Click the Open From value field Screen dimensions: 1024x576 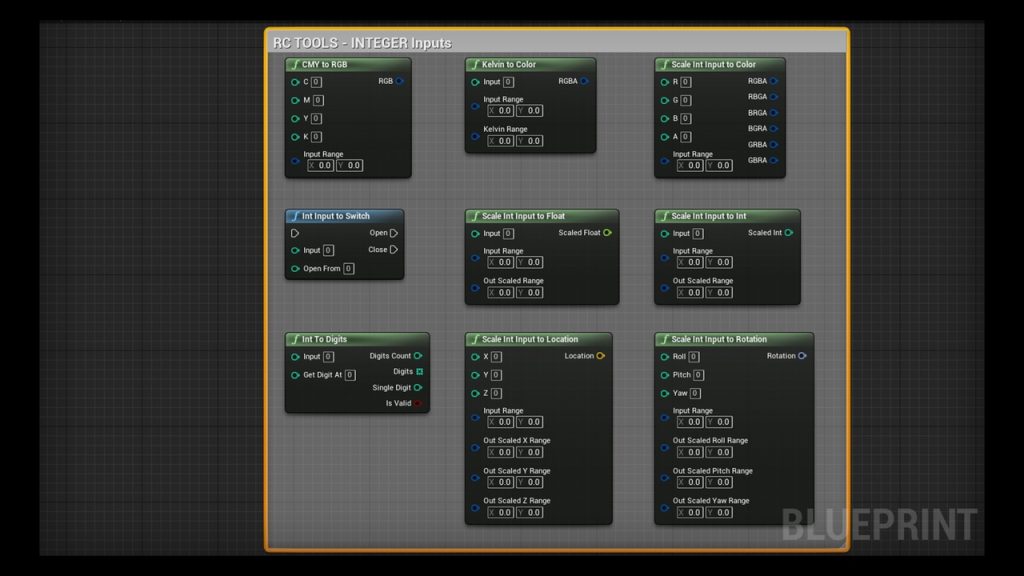tap(349, 269)
